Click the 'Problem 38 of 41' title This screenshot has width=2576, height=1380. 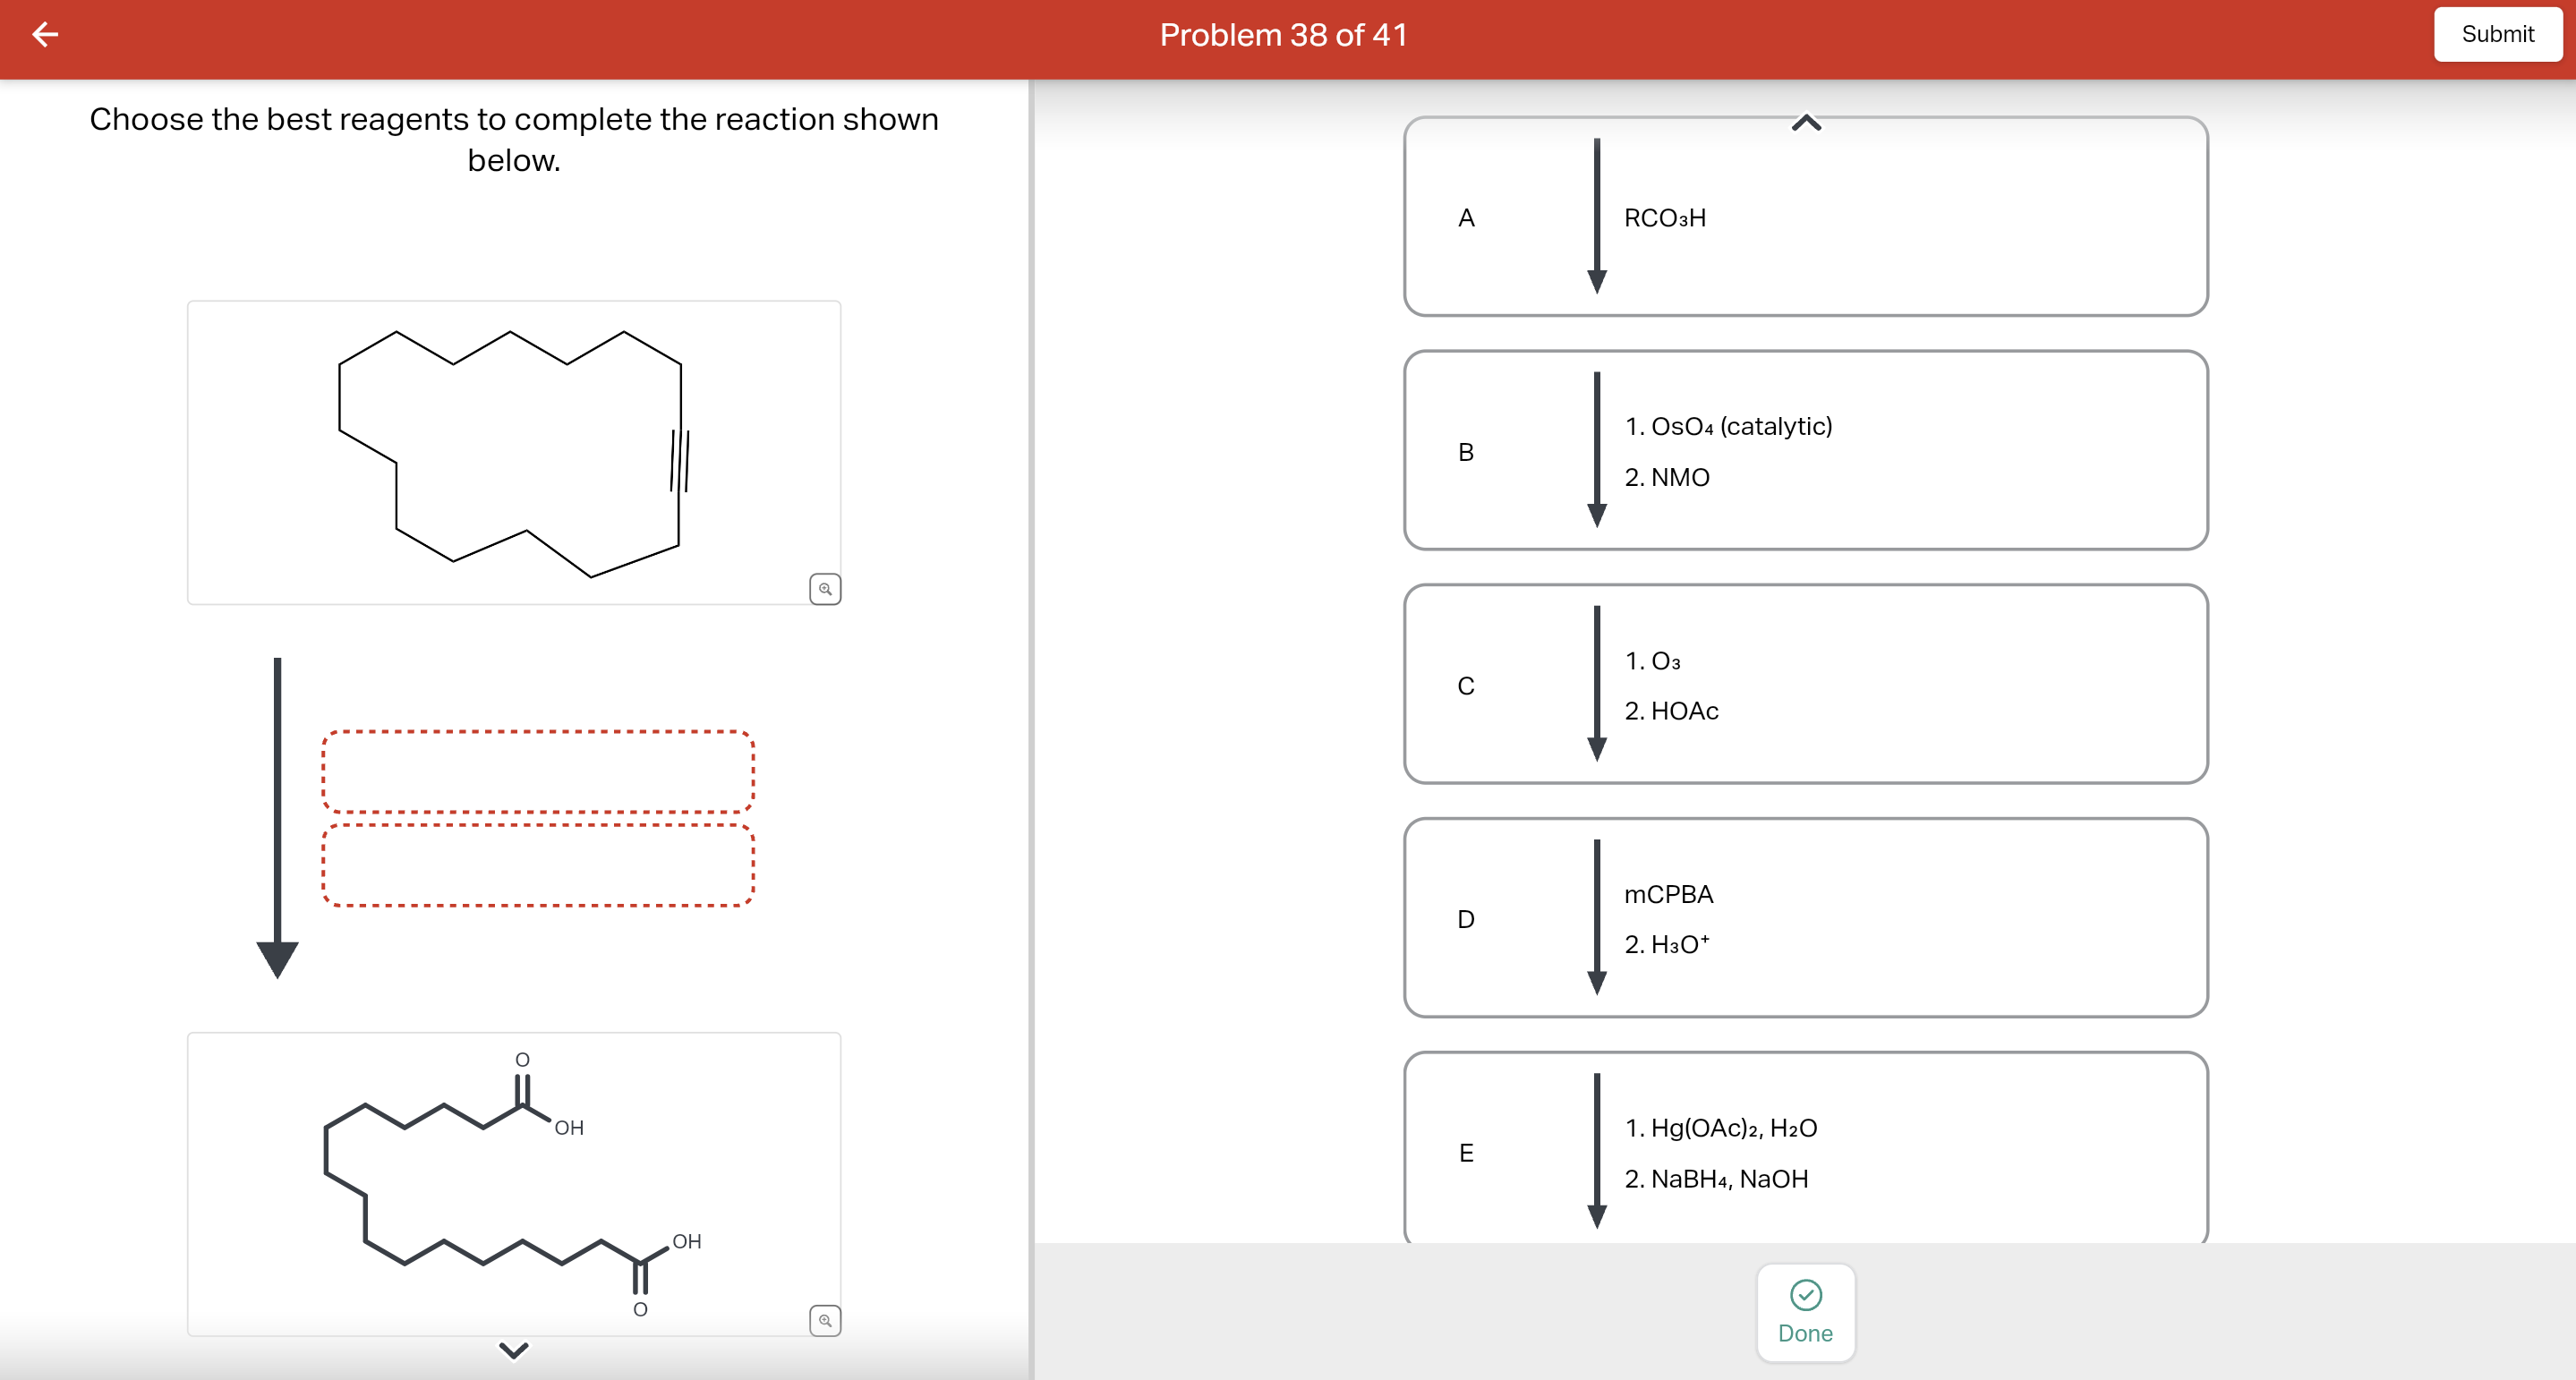1284,35
